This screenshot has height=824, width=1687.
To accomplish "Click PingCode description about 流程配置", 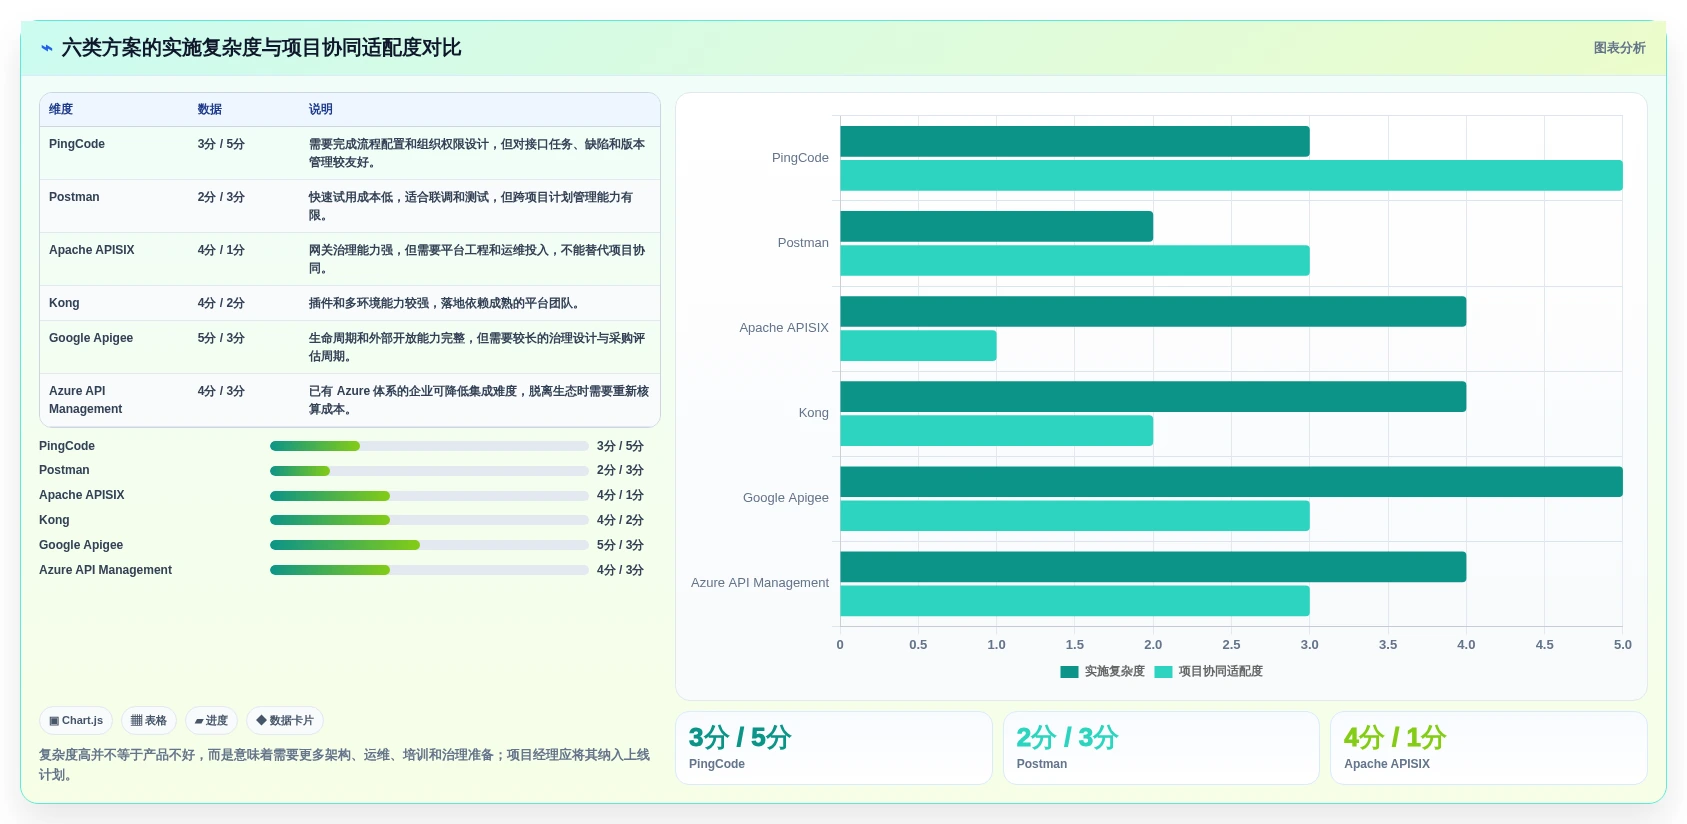I will pyautogui.click(x=477, y=153).
